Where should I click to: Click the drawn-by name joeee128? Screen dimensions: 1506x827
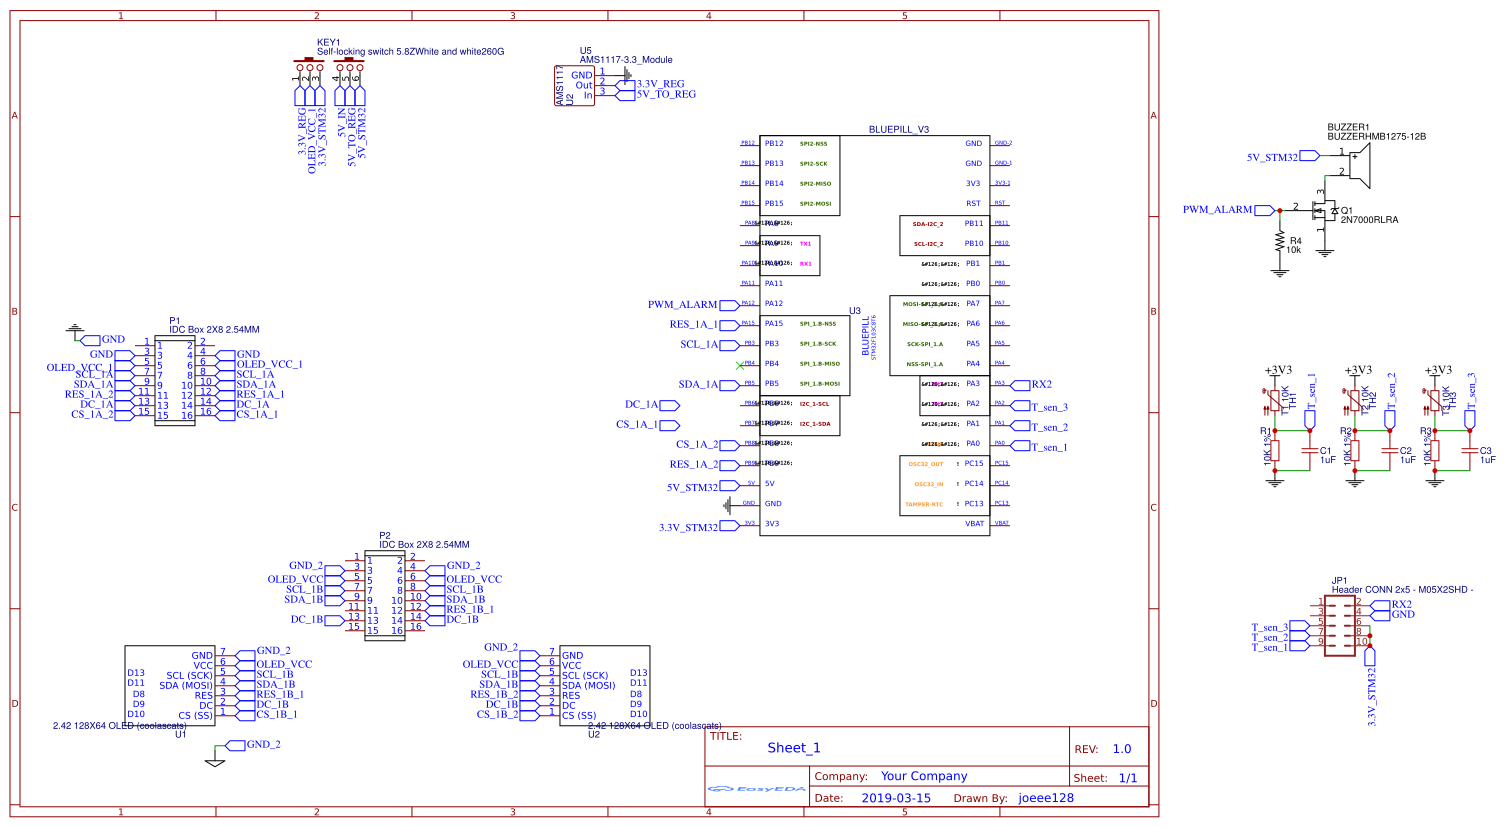point(1046,798)
